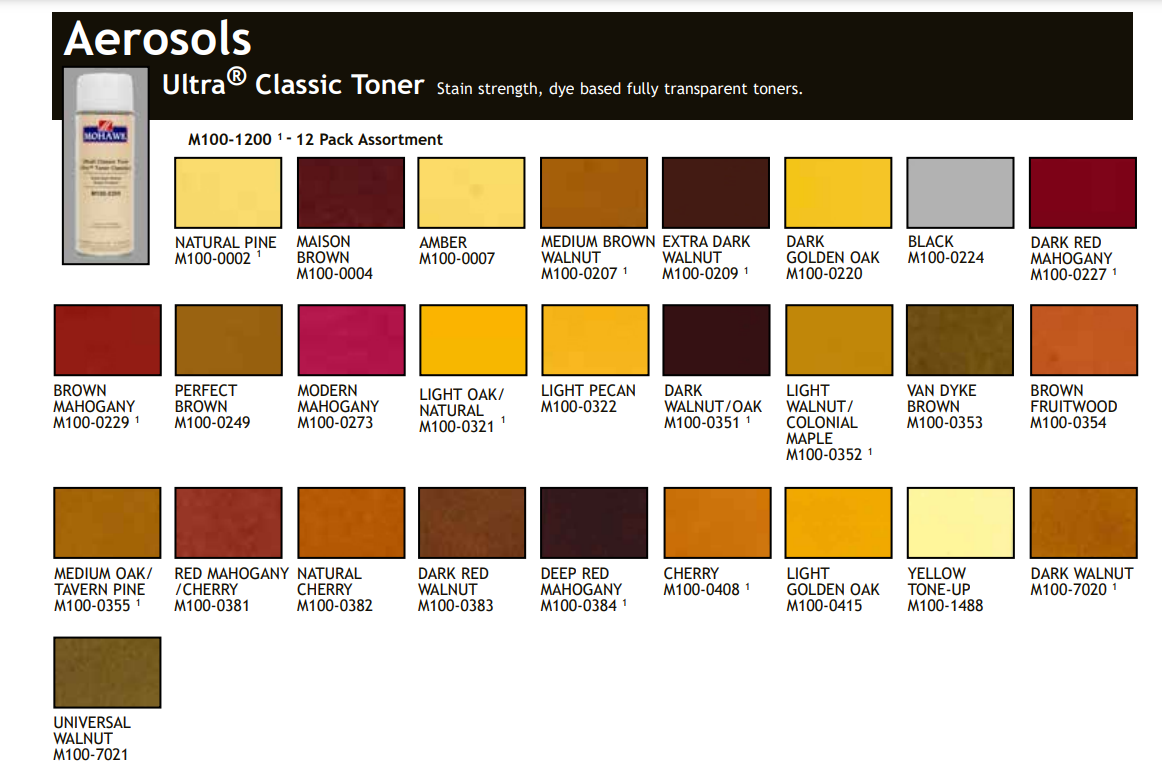Select the Black M100-0224 gray swatch
The image size is (1162, 783).
point(960,193)
